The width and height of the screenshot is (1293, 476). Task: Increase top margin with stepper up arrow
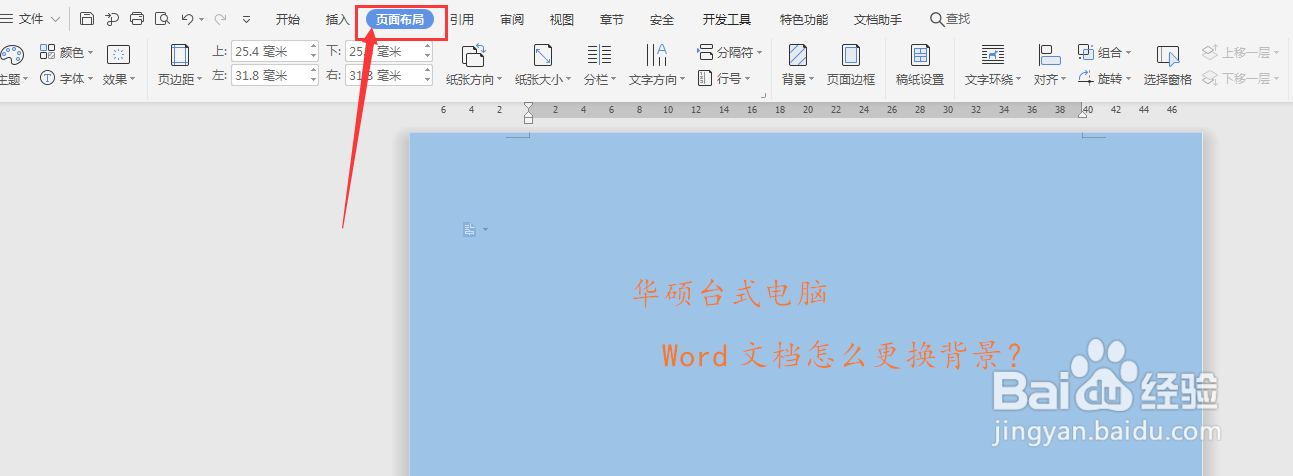[x=314, y=47]
